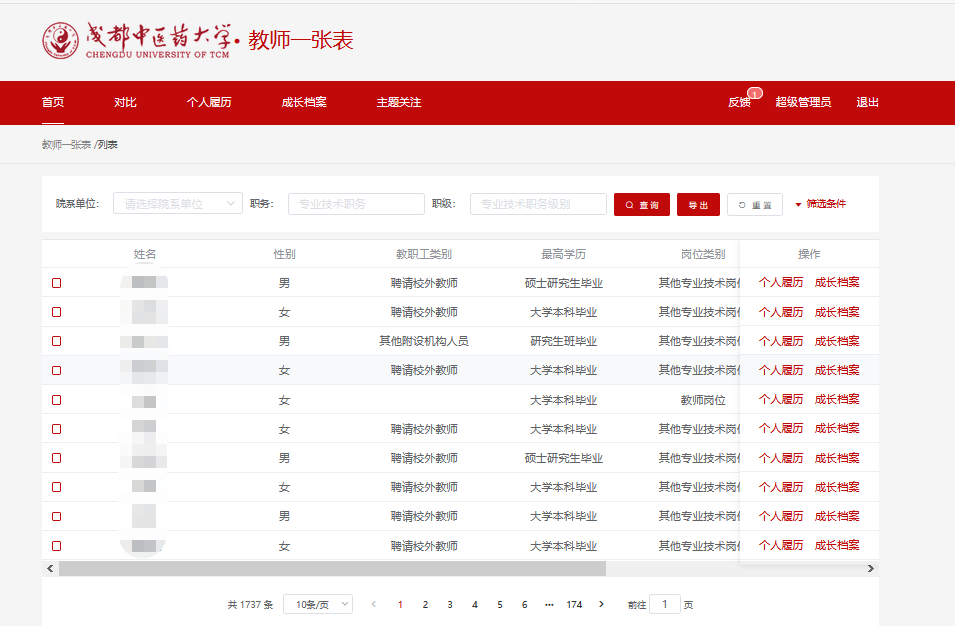Go to next page arrow in pagination
The height and width of the screenshot is (626, 955).
(601, 604)
